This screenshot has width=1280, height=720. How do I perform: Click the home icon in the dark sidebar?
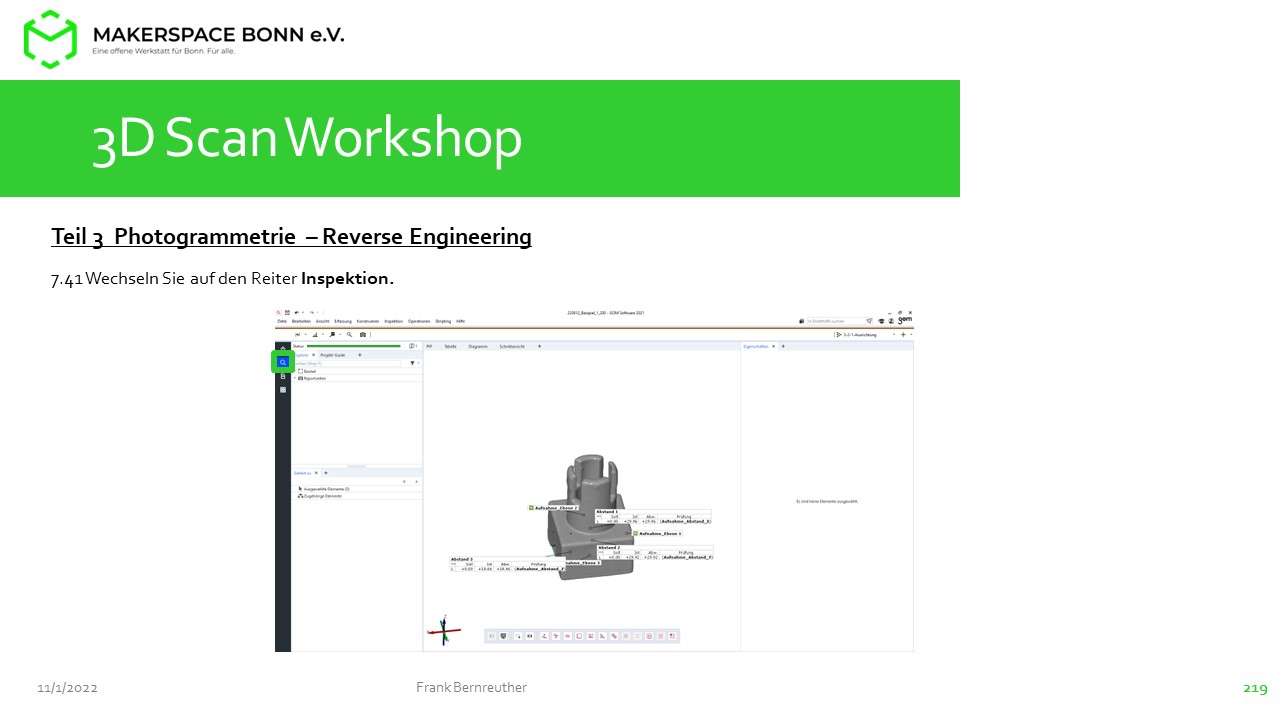click(x=283, y=348)
